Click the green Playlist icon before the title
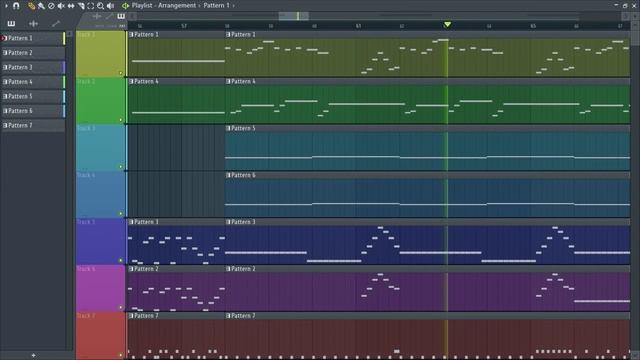640x360 pixels. 125,6
